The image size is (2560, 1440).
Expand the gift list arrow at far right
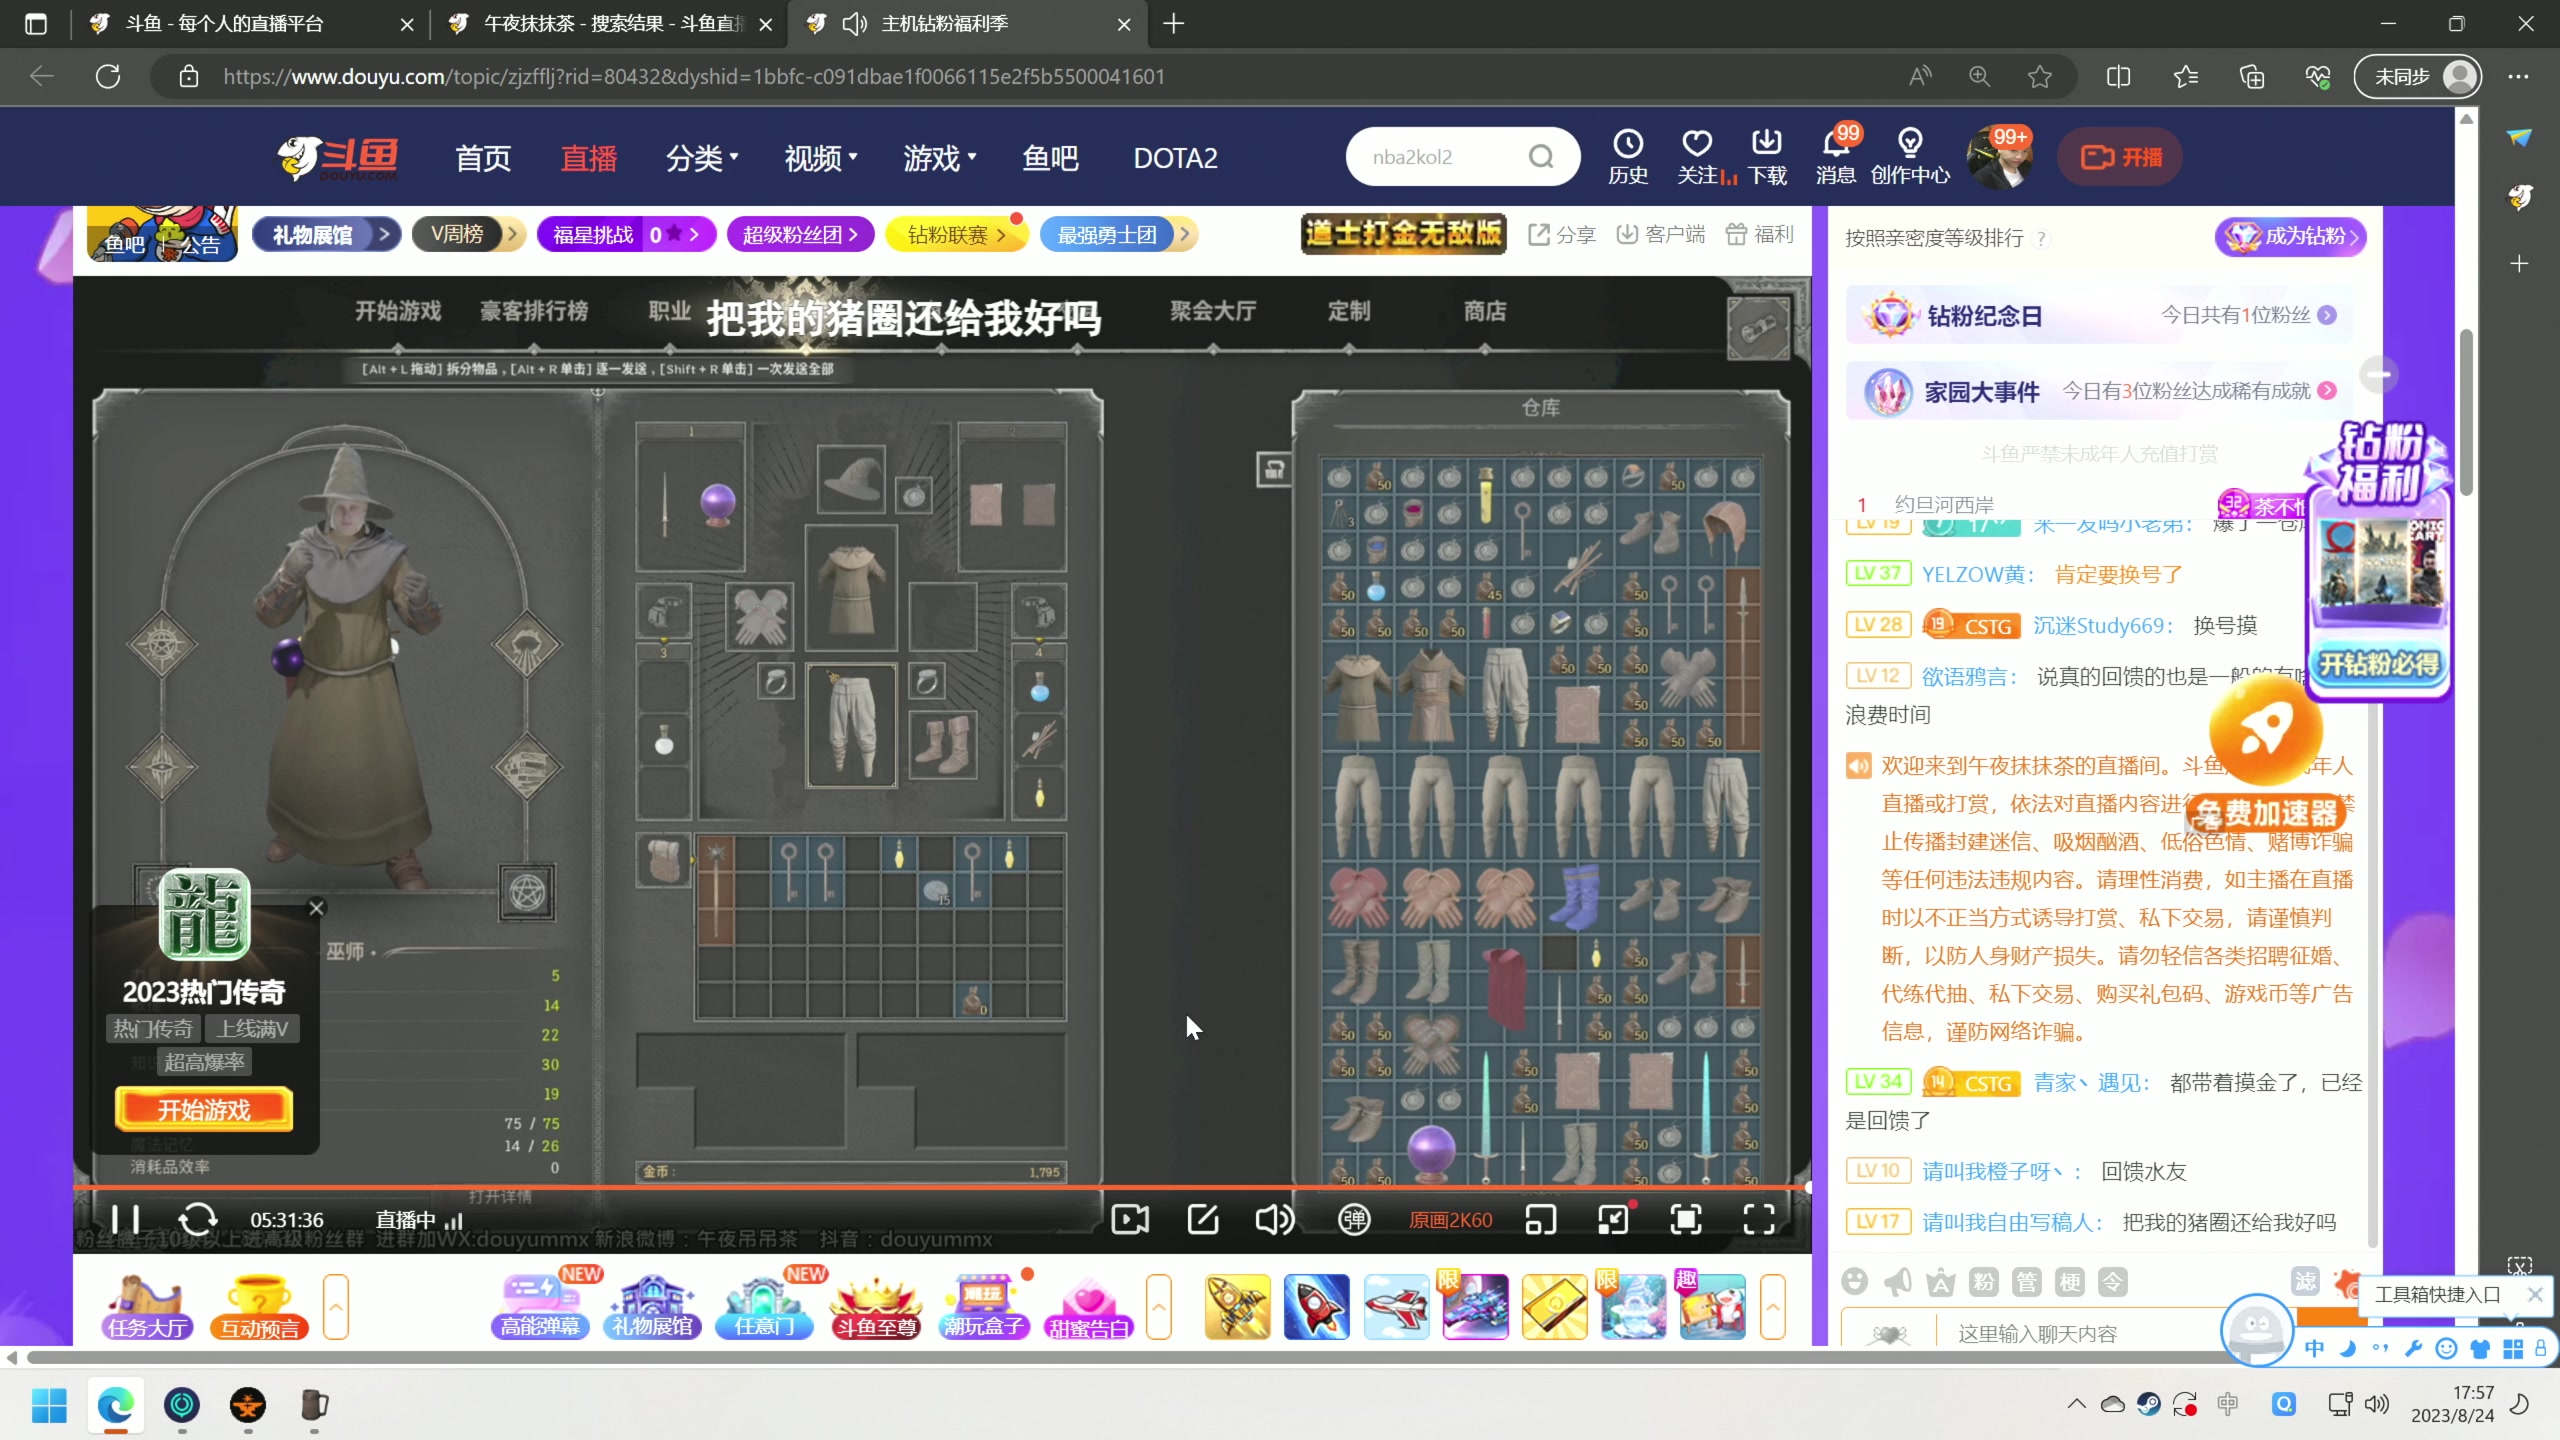1772,1306
